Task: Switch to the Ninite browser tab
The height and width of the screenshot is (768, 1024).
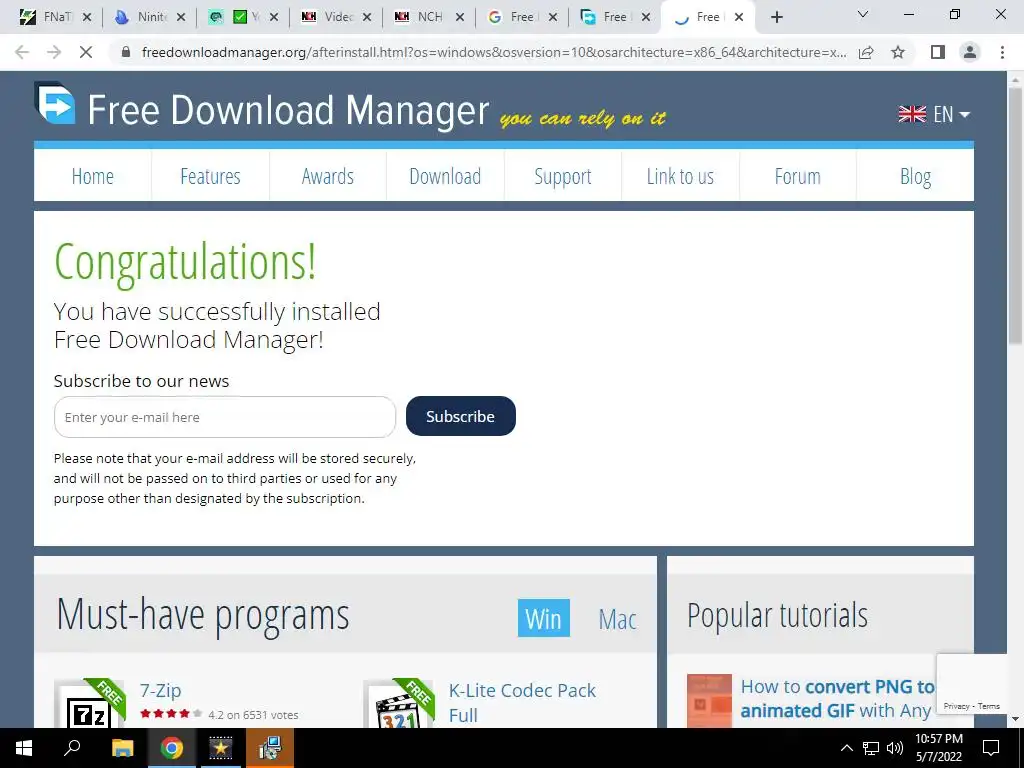Action: 150,17
